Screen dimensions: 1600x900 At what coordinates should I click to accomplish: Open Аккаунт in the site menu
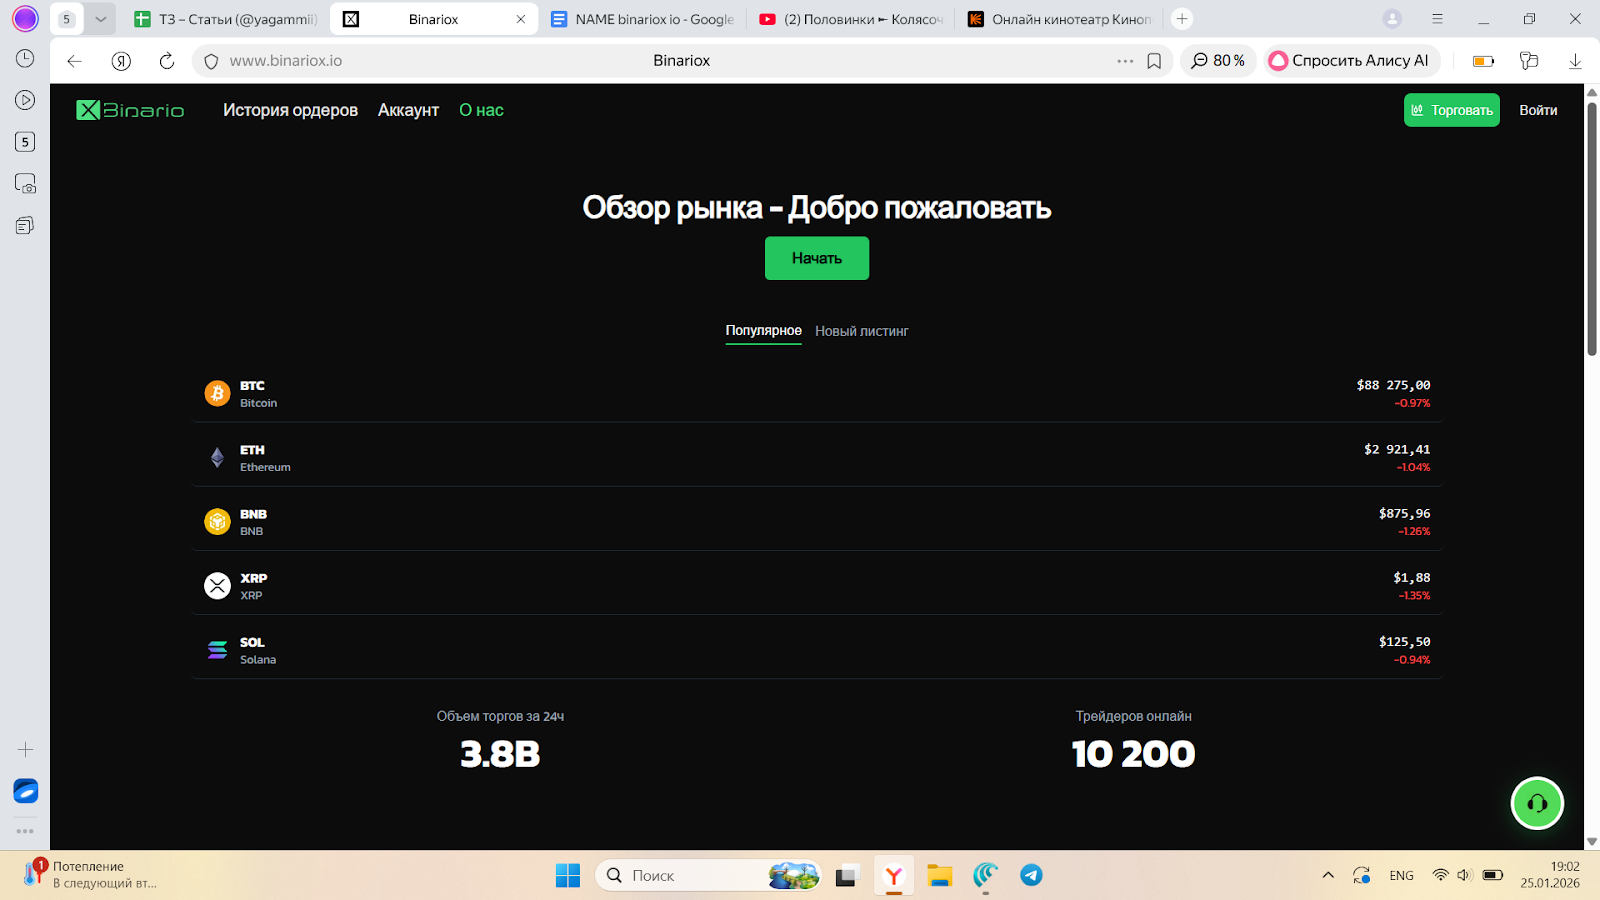point(408,110)
